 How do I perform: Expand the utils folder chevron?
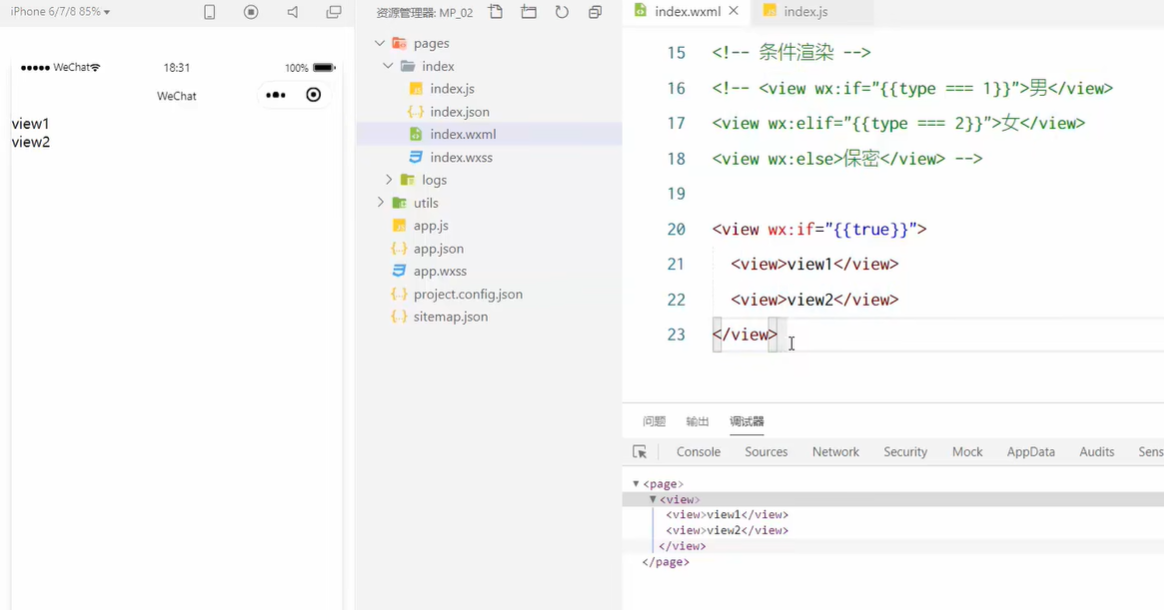380,203
